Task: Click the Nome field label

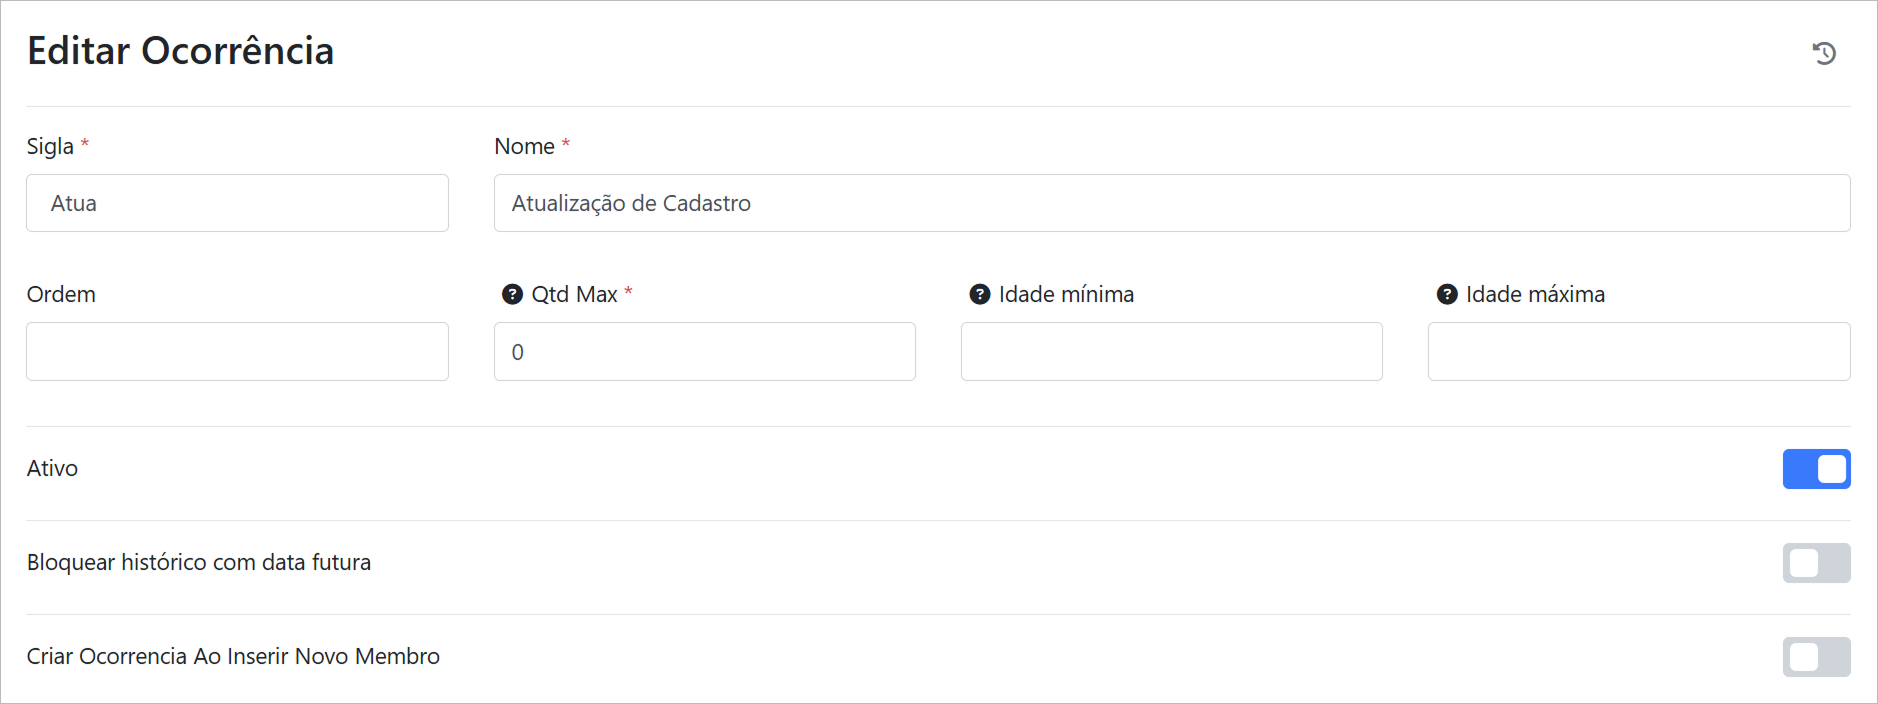Action: tap(524, 146)
